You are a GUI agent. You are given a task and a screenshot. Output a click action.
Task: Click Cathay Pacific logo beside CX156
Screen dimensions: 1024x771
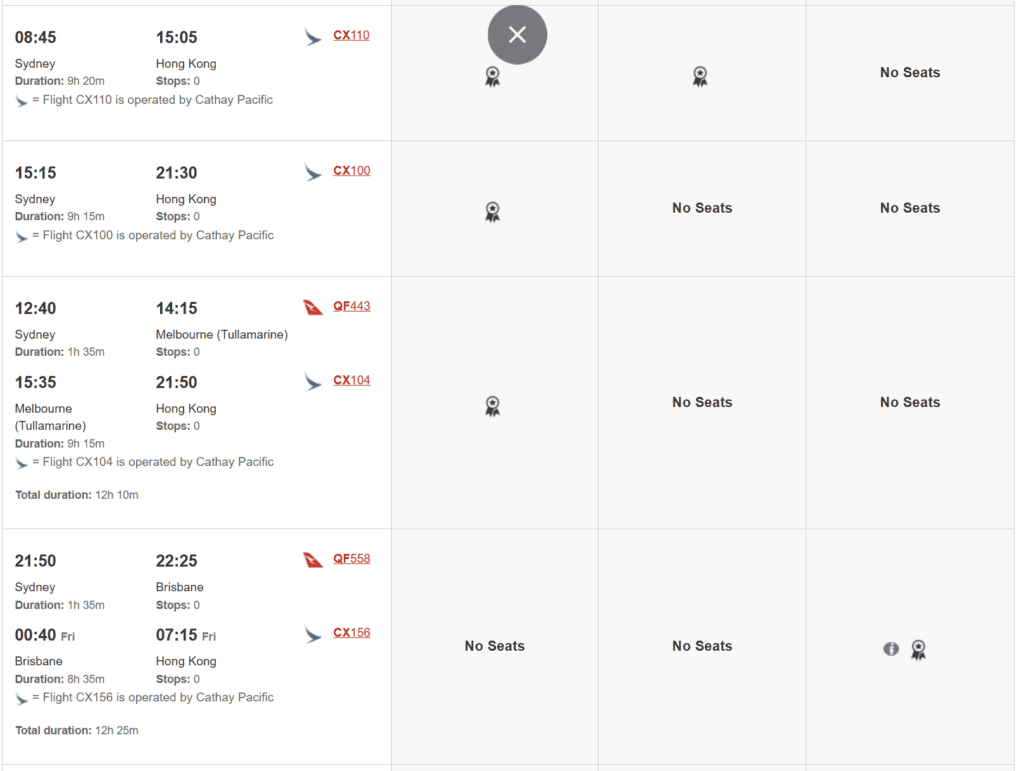313,634
